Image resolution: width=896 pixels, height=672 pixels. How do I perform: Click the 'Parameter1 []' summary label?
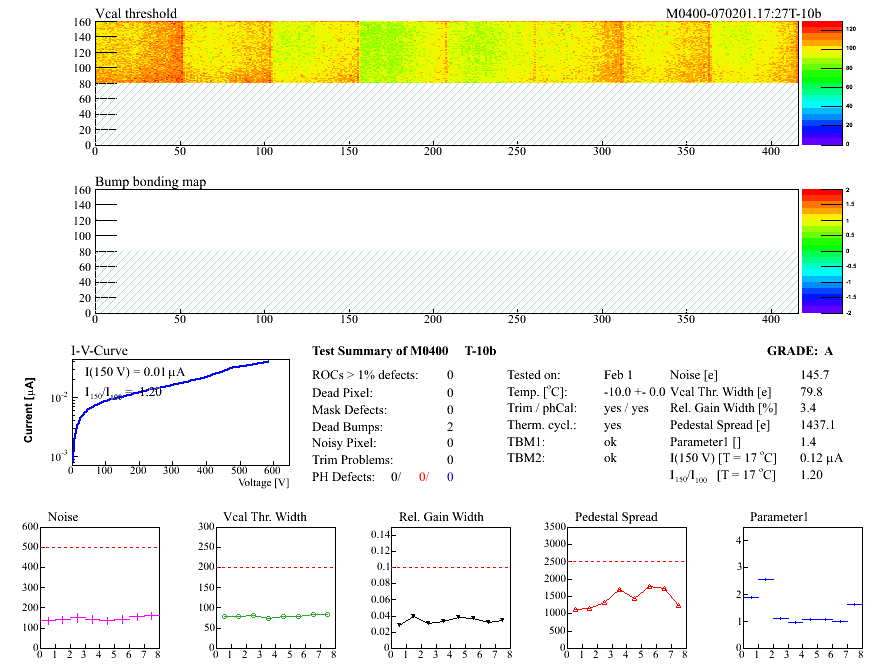click(x=705, y=442)
